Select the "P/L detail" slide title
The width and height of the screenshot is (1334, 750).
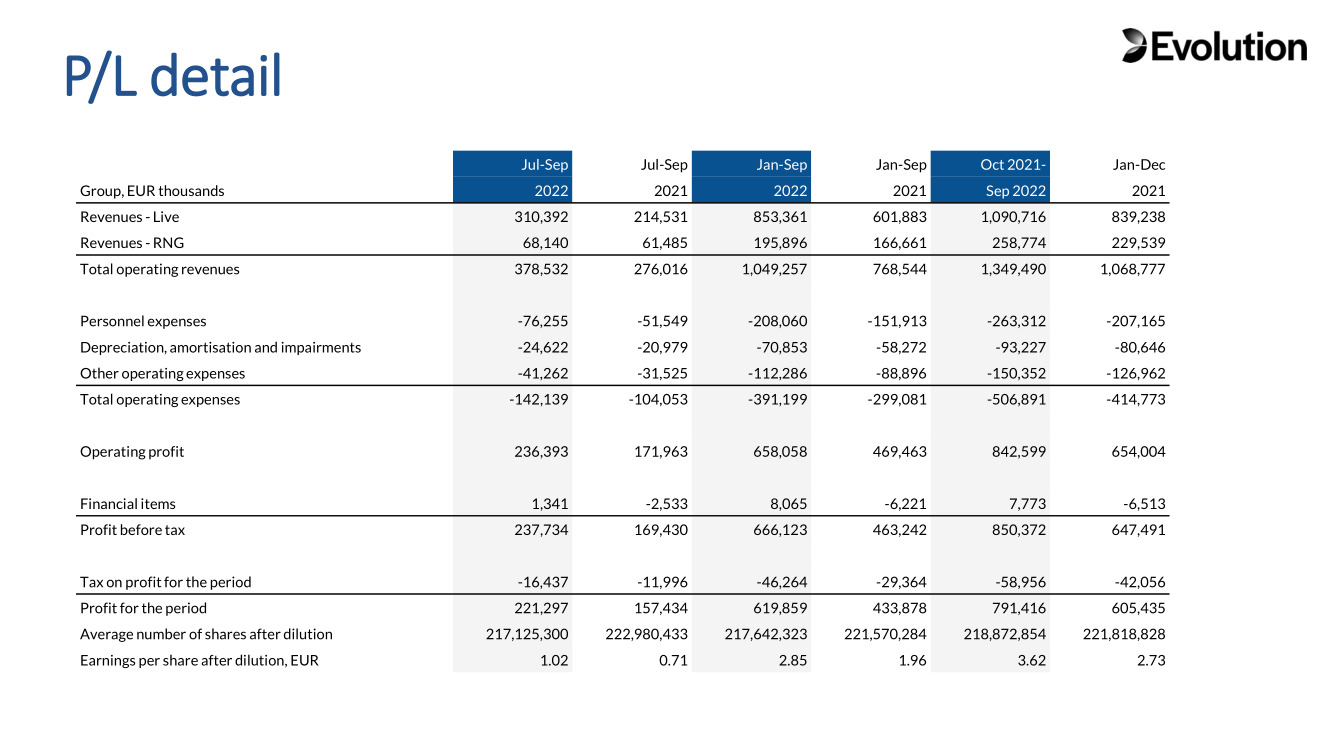pyautogui.click(x=173, y=77)
